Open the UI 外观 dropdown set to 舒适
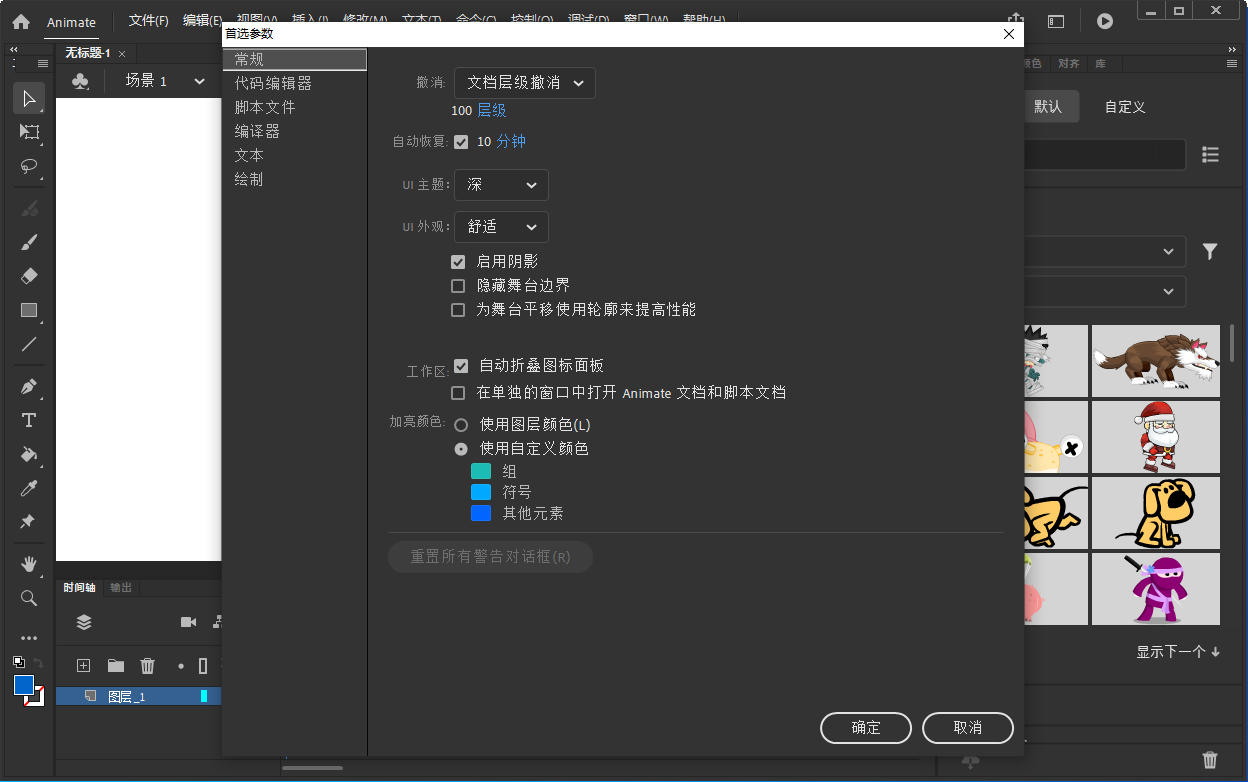Viewport: 1248px width, 782px height. click(500, 227)
